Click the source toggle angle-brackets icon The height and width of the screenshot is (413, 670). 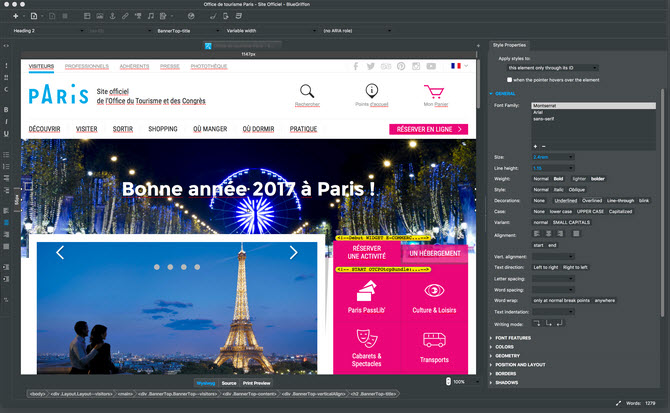[6, 46]
